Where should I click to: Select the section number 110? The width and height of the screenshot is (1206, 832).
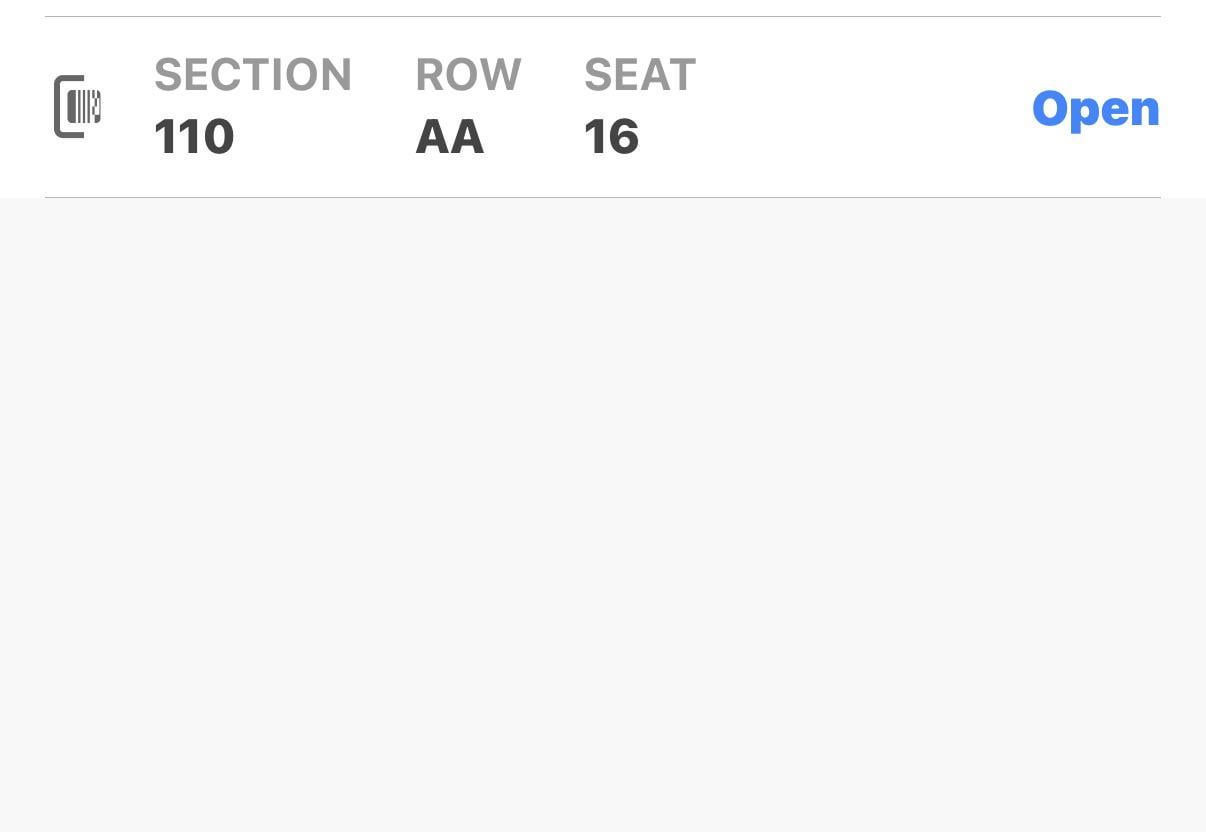pos(194,137)
